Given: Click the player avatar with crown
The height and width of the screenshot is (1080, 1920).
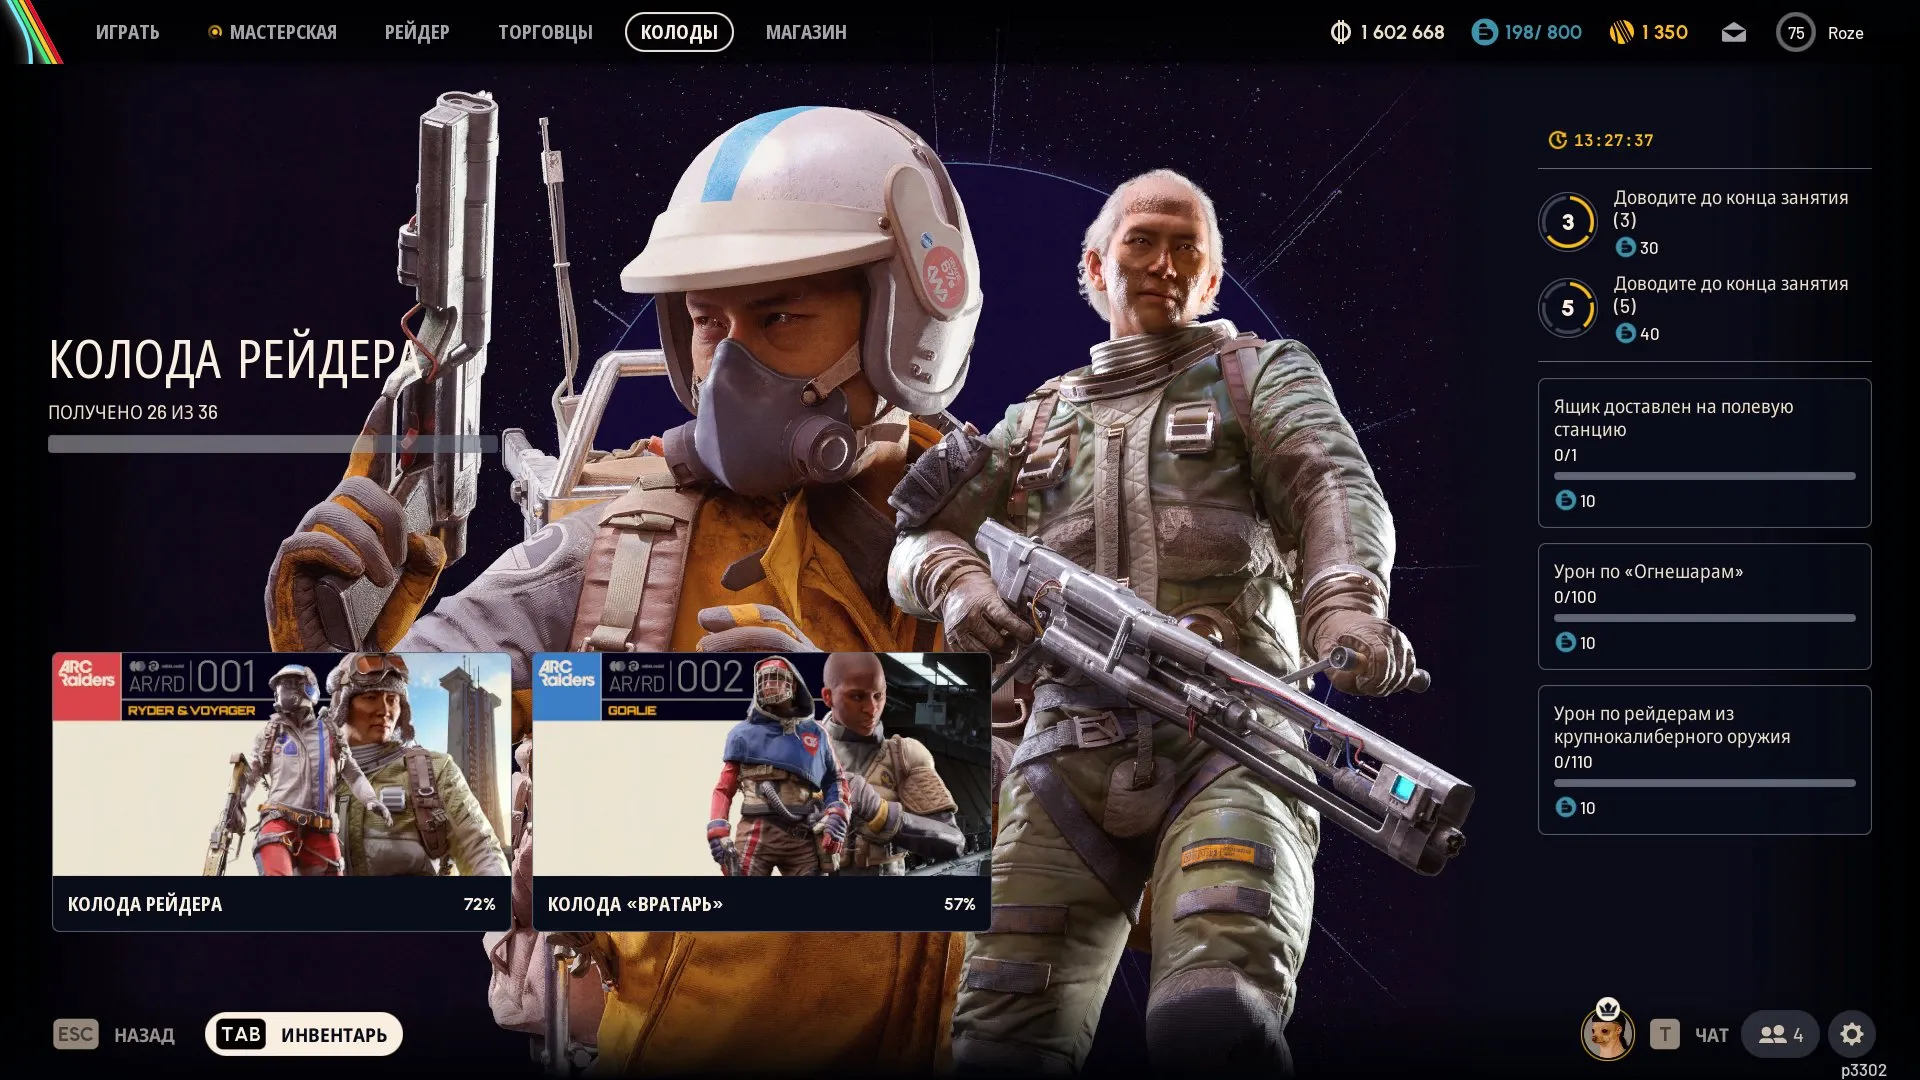Looking at the screenshot, I should tap(1607, 1033).
